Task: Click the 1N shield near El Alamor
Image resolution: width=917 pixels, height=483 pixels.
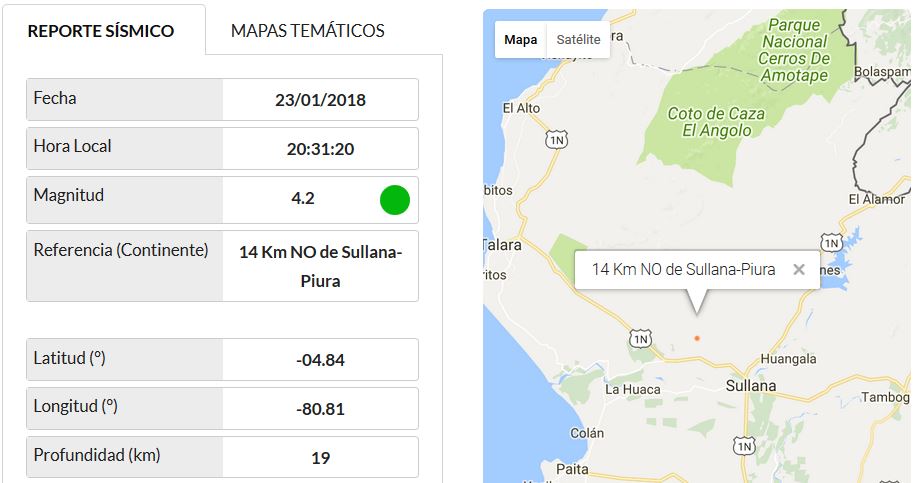Action: (x=831, y=242)
